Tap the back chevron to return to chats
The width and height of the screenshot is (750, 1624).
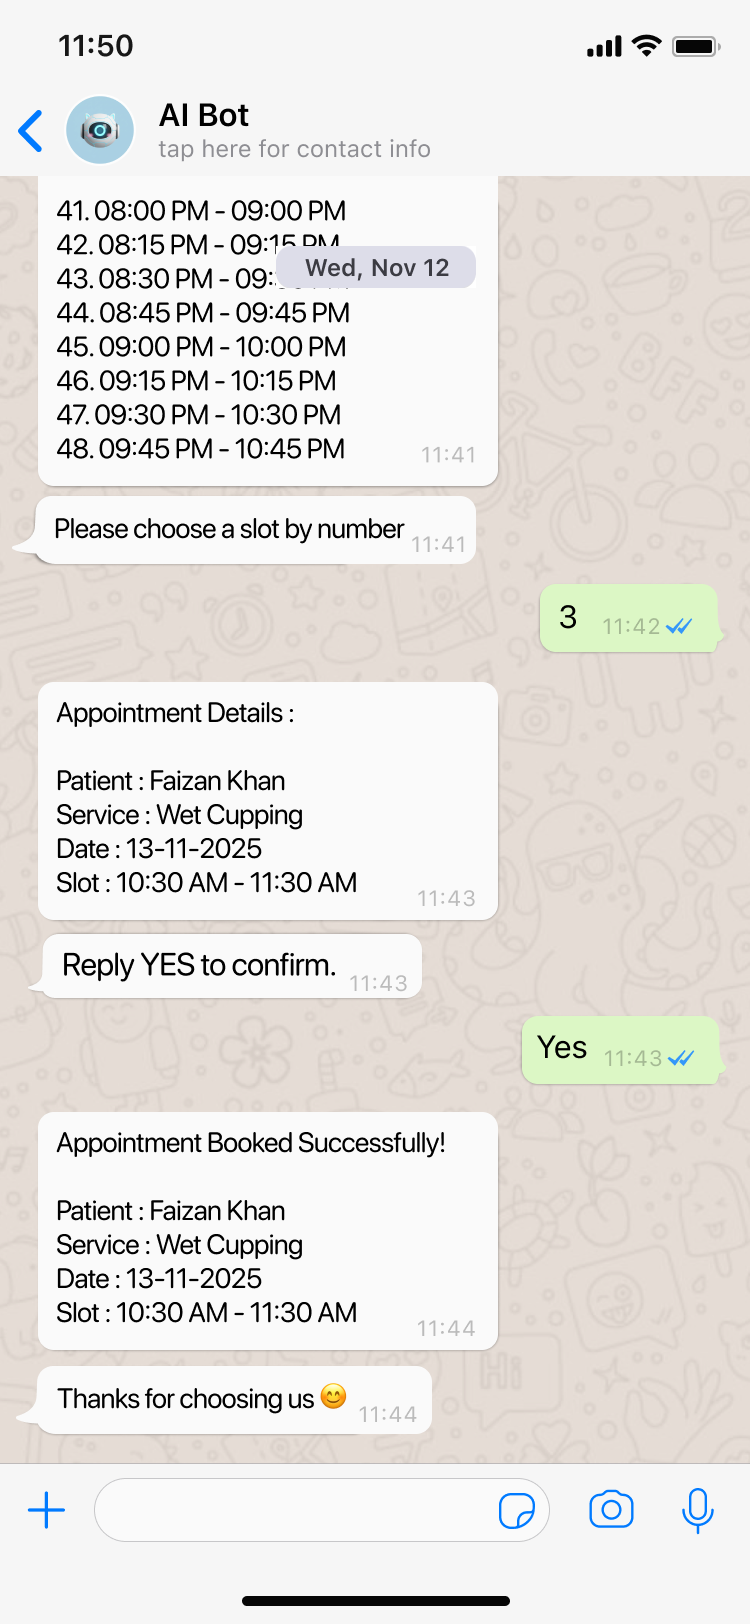pyautogui.click(x=30, y=130)
